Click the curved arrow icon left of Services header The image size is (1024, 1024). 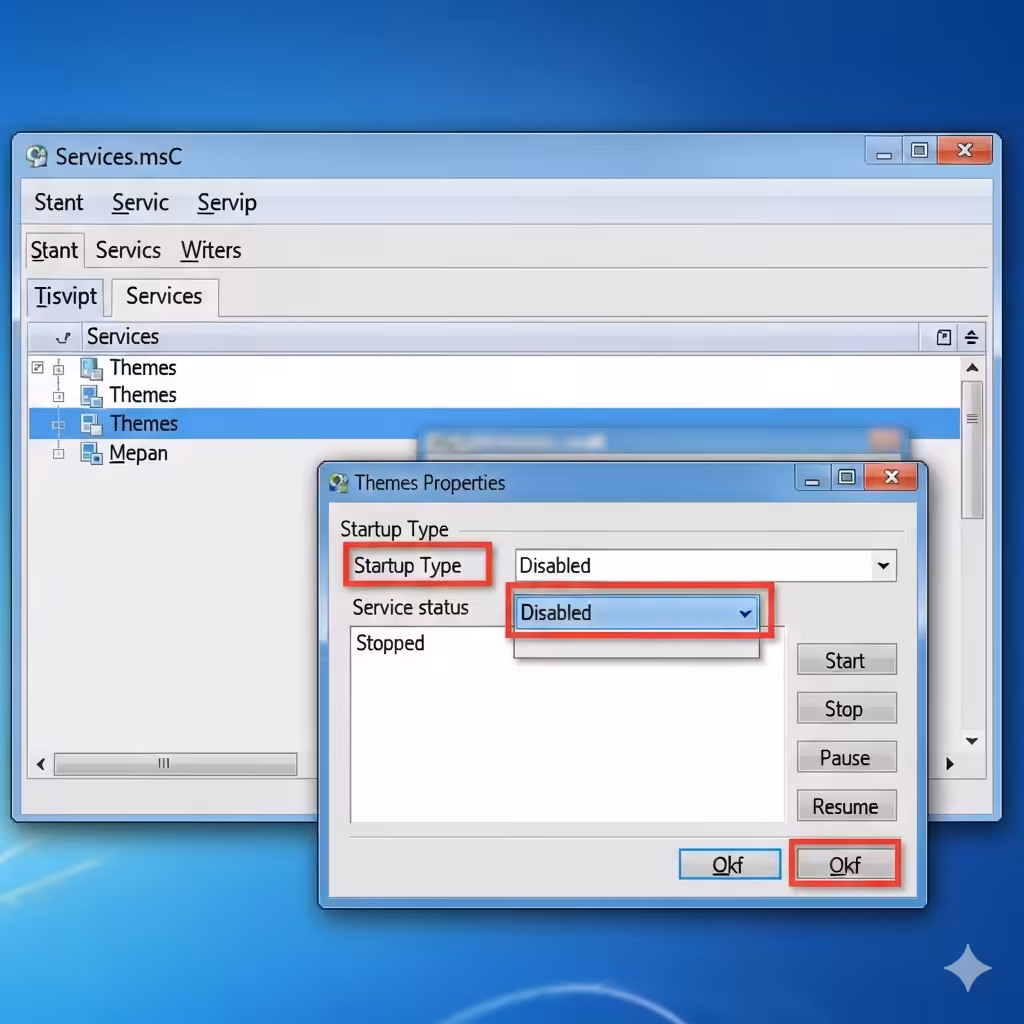63,338
